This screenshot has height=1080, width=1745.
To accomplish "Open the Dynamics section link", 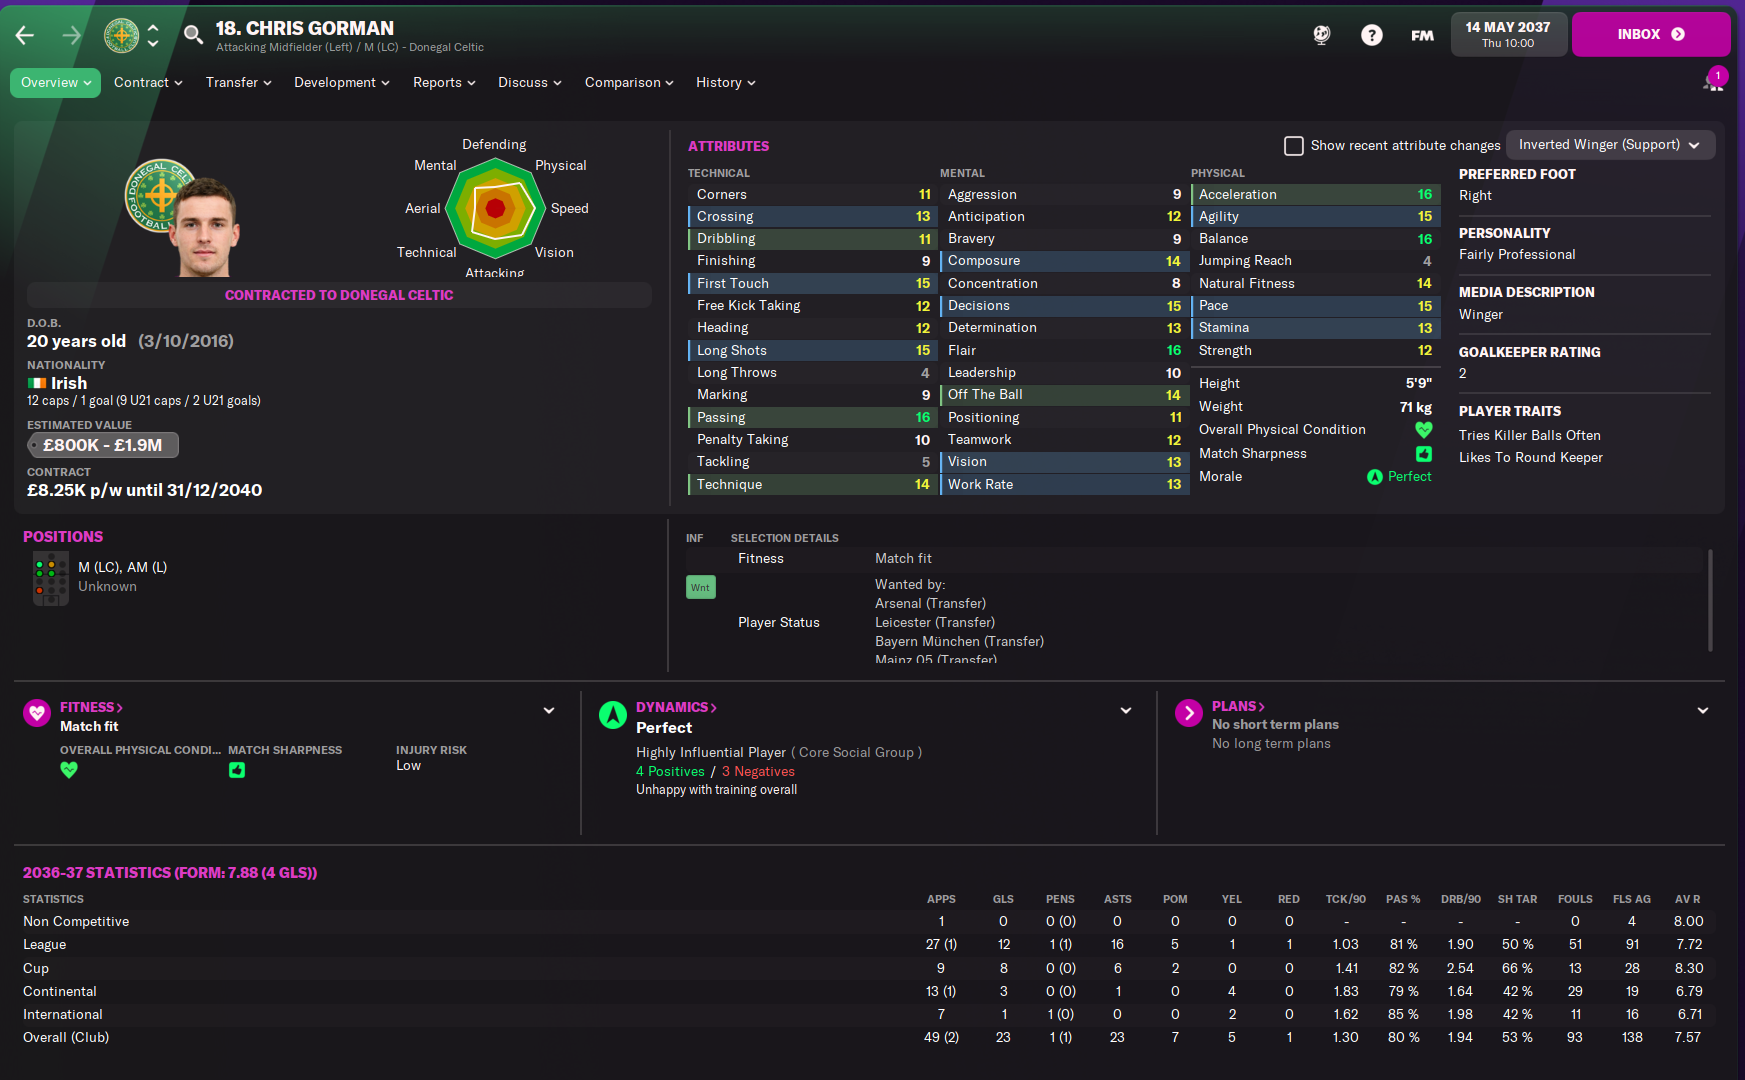I will [x=676, y=707].
